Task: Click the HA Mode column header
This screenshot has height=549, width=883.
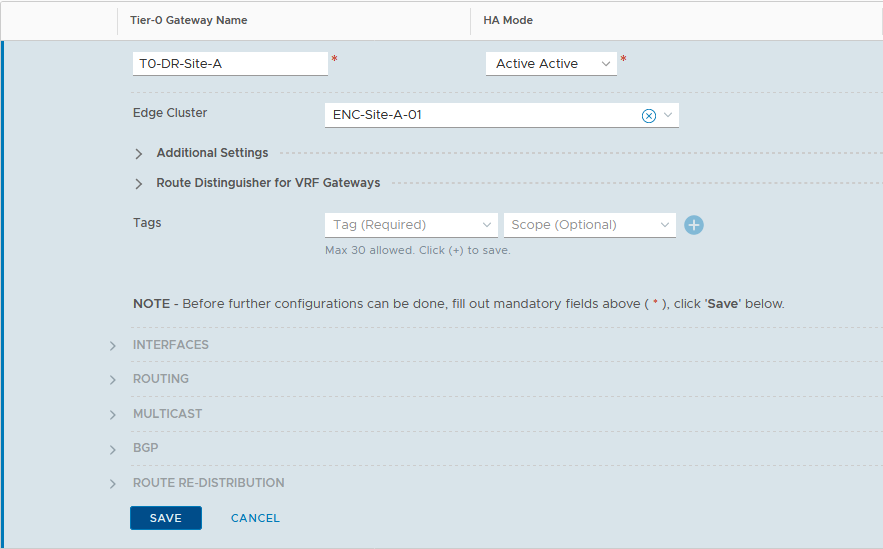Action: (508, 20)
